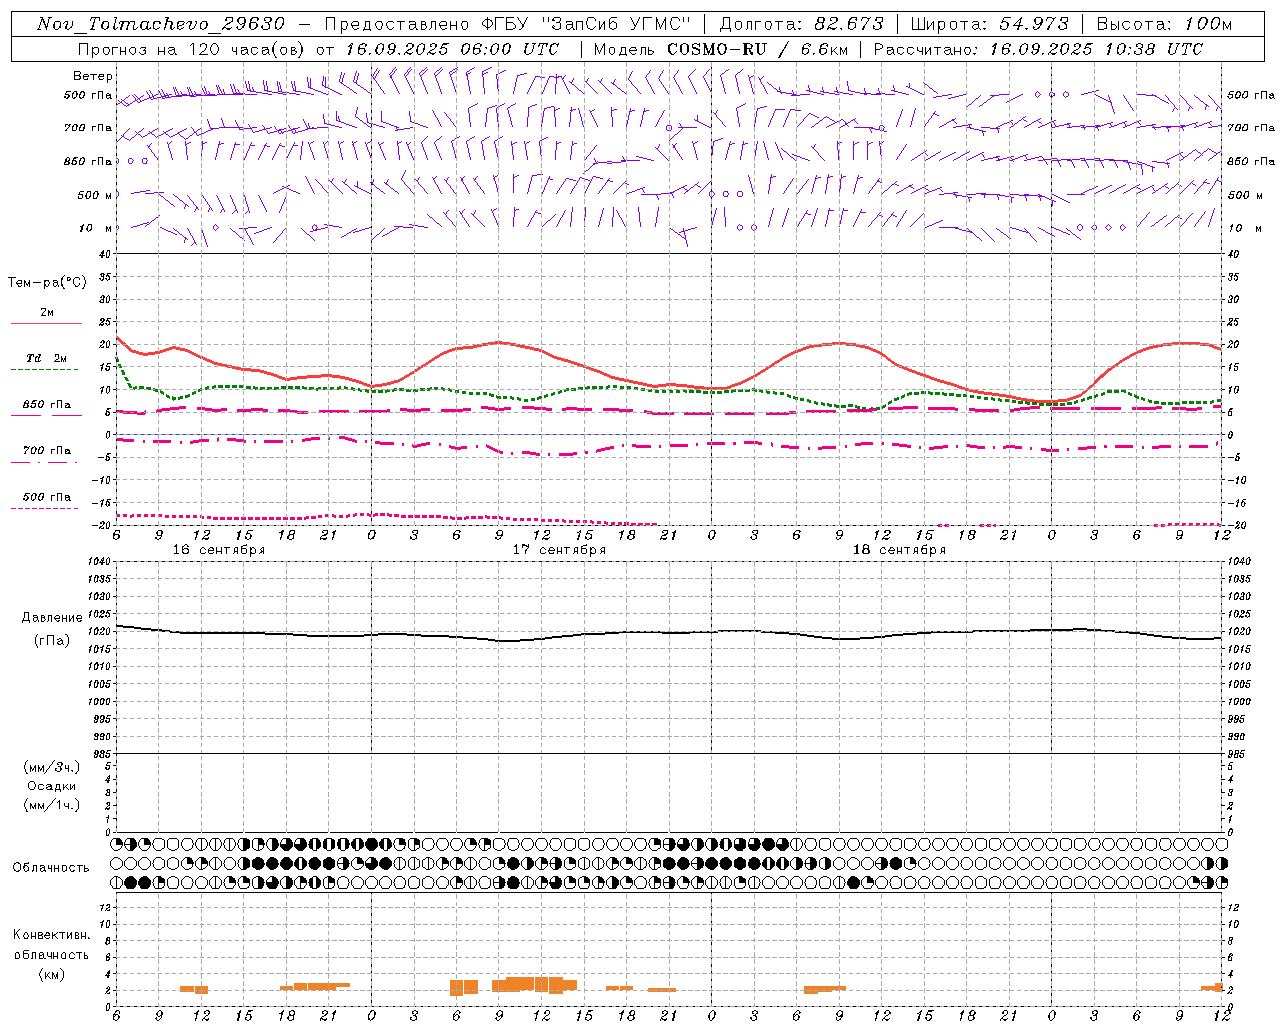Click the Осадки panel label
The image size is (1280, 1024).
click(52, 786)
